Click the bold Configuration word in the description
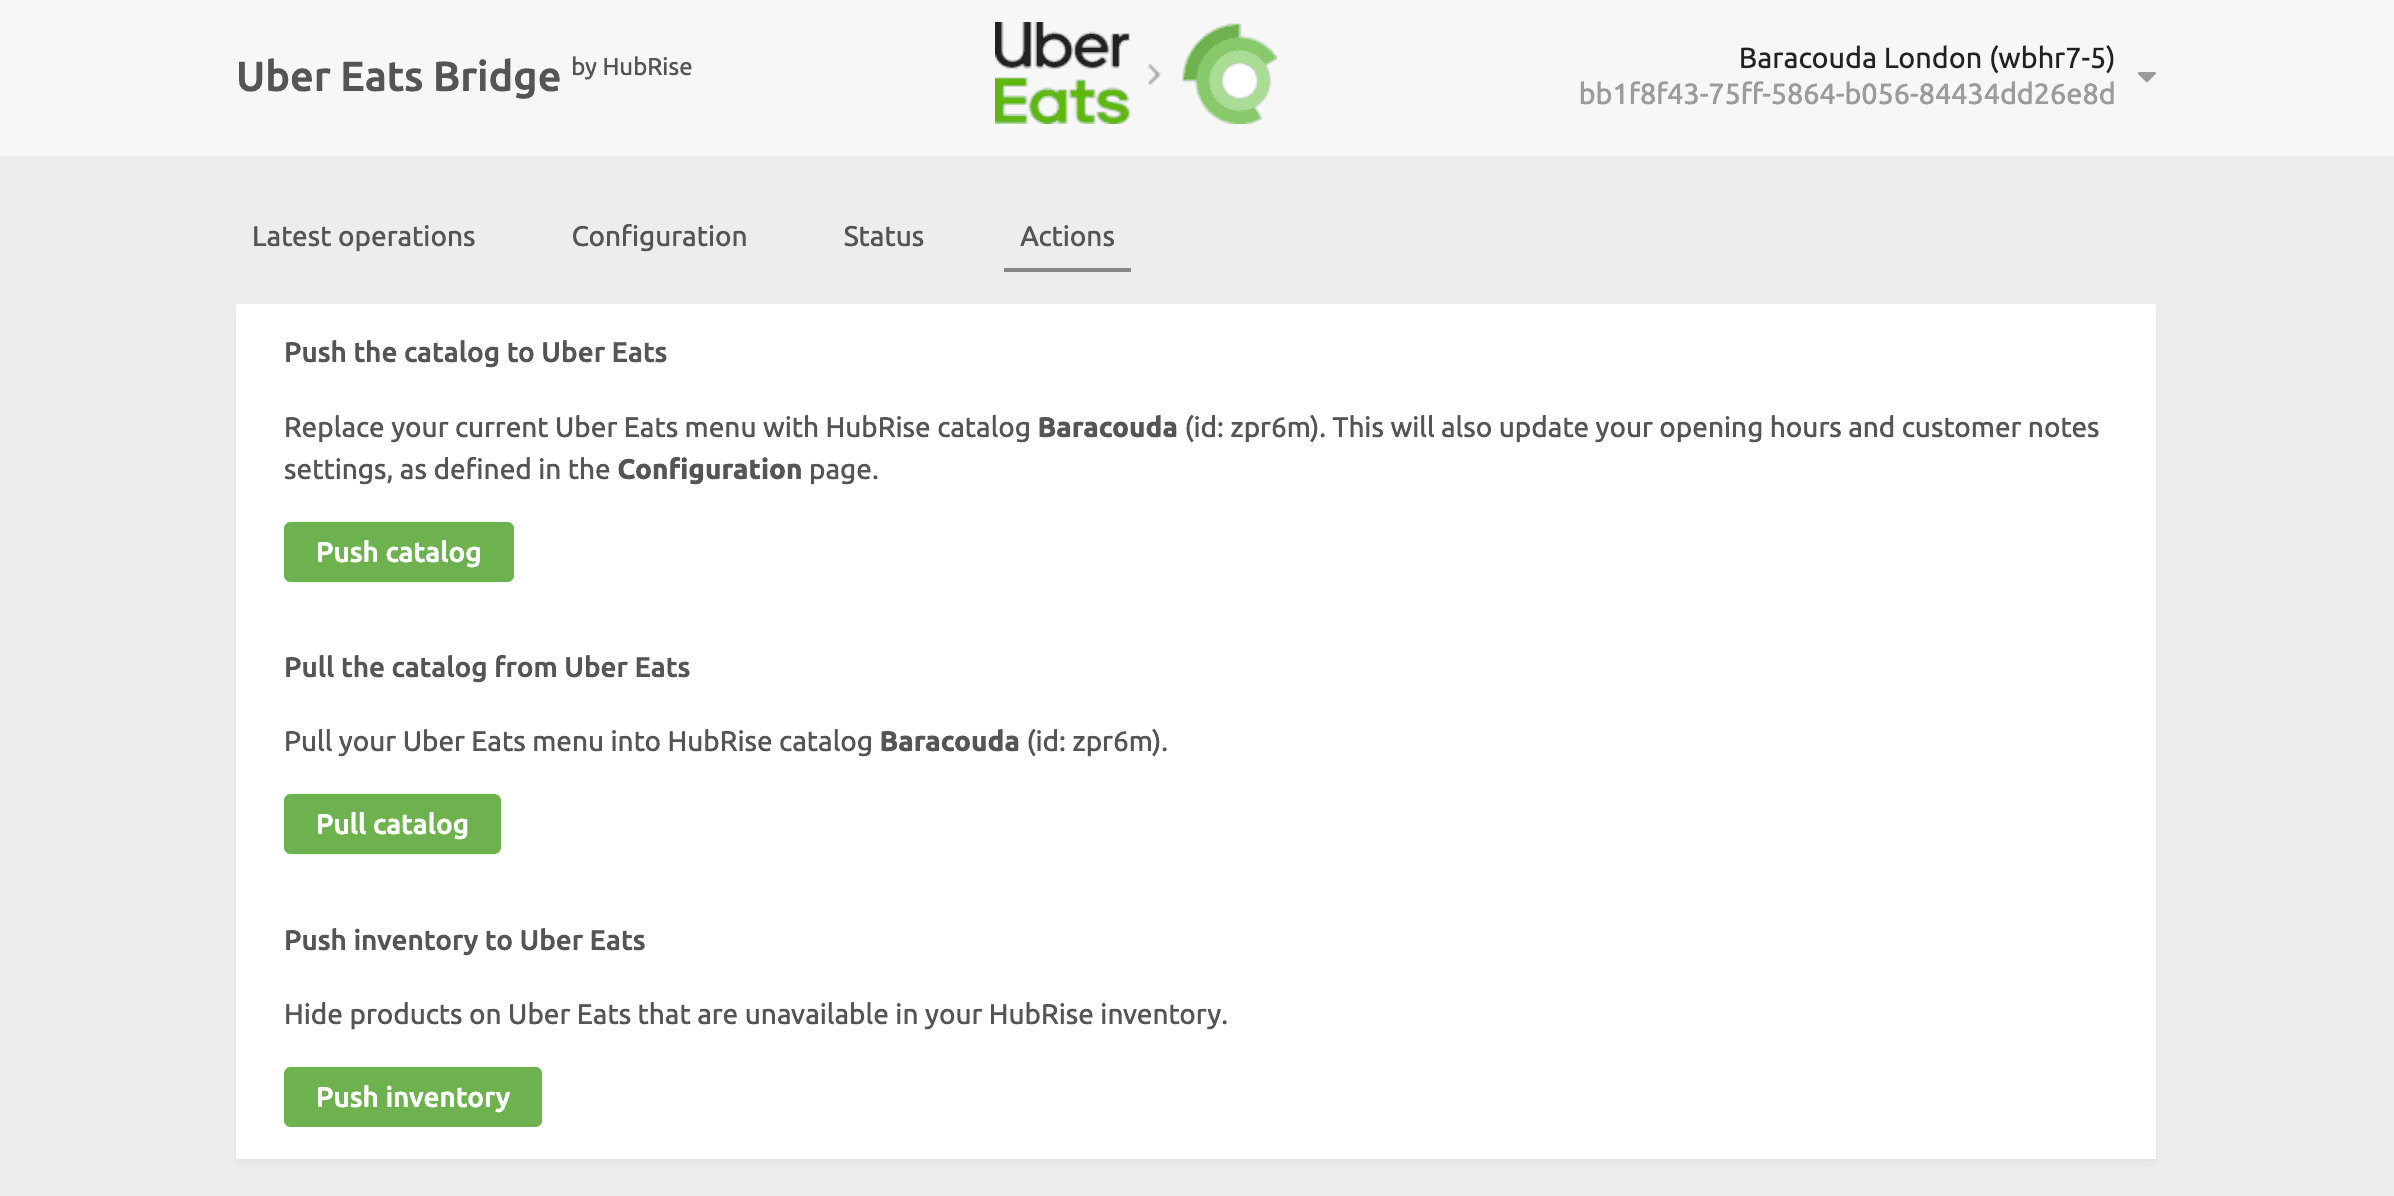 709,470
